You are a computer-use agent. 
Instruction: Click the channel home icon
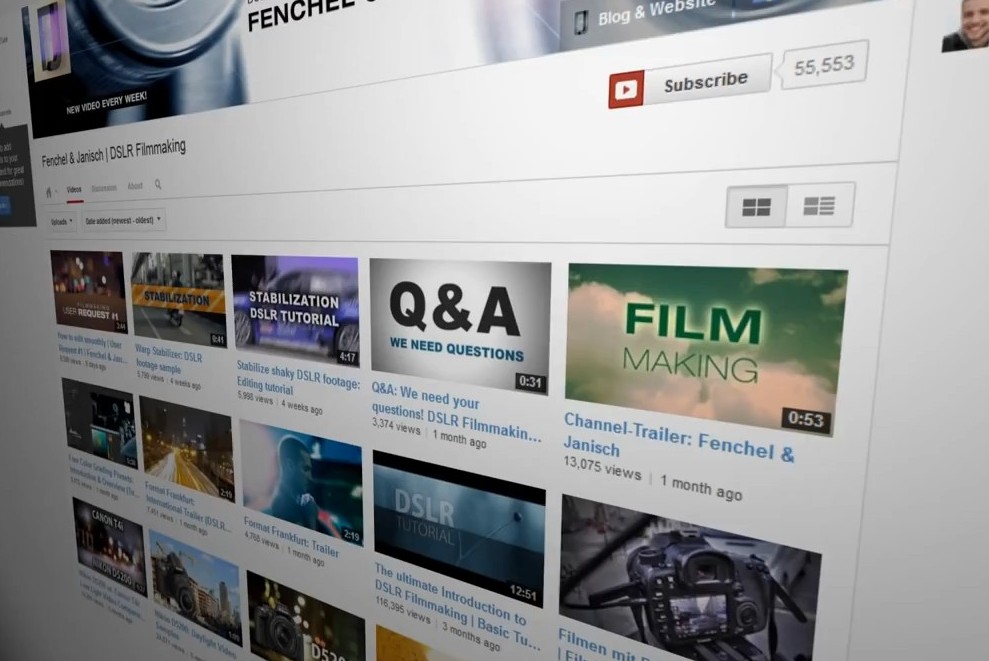click(49, 192)
